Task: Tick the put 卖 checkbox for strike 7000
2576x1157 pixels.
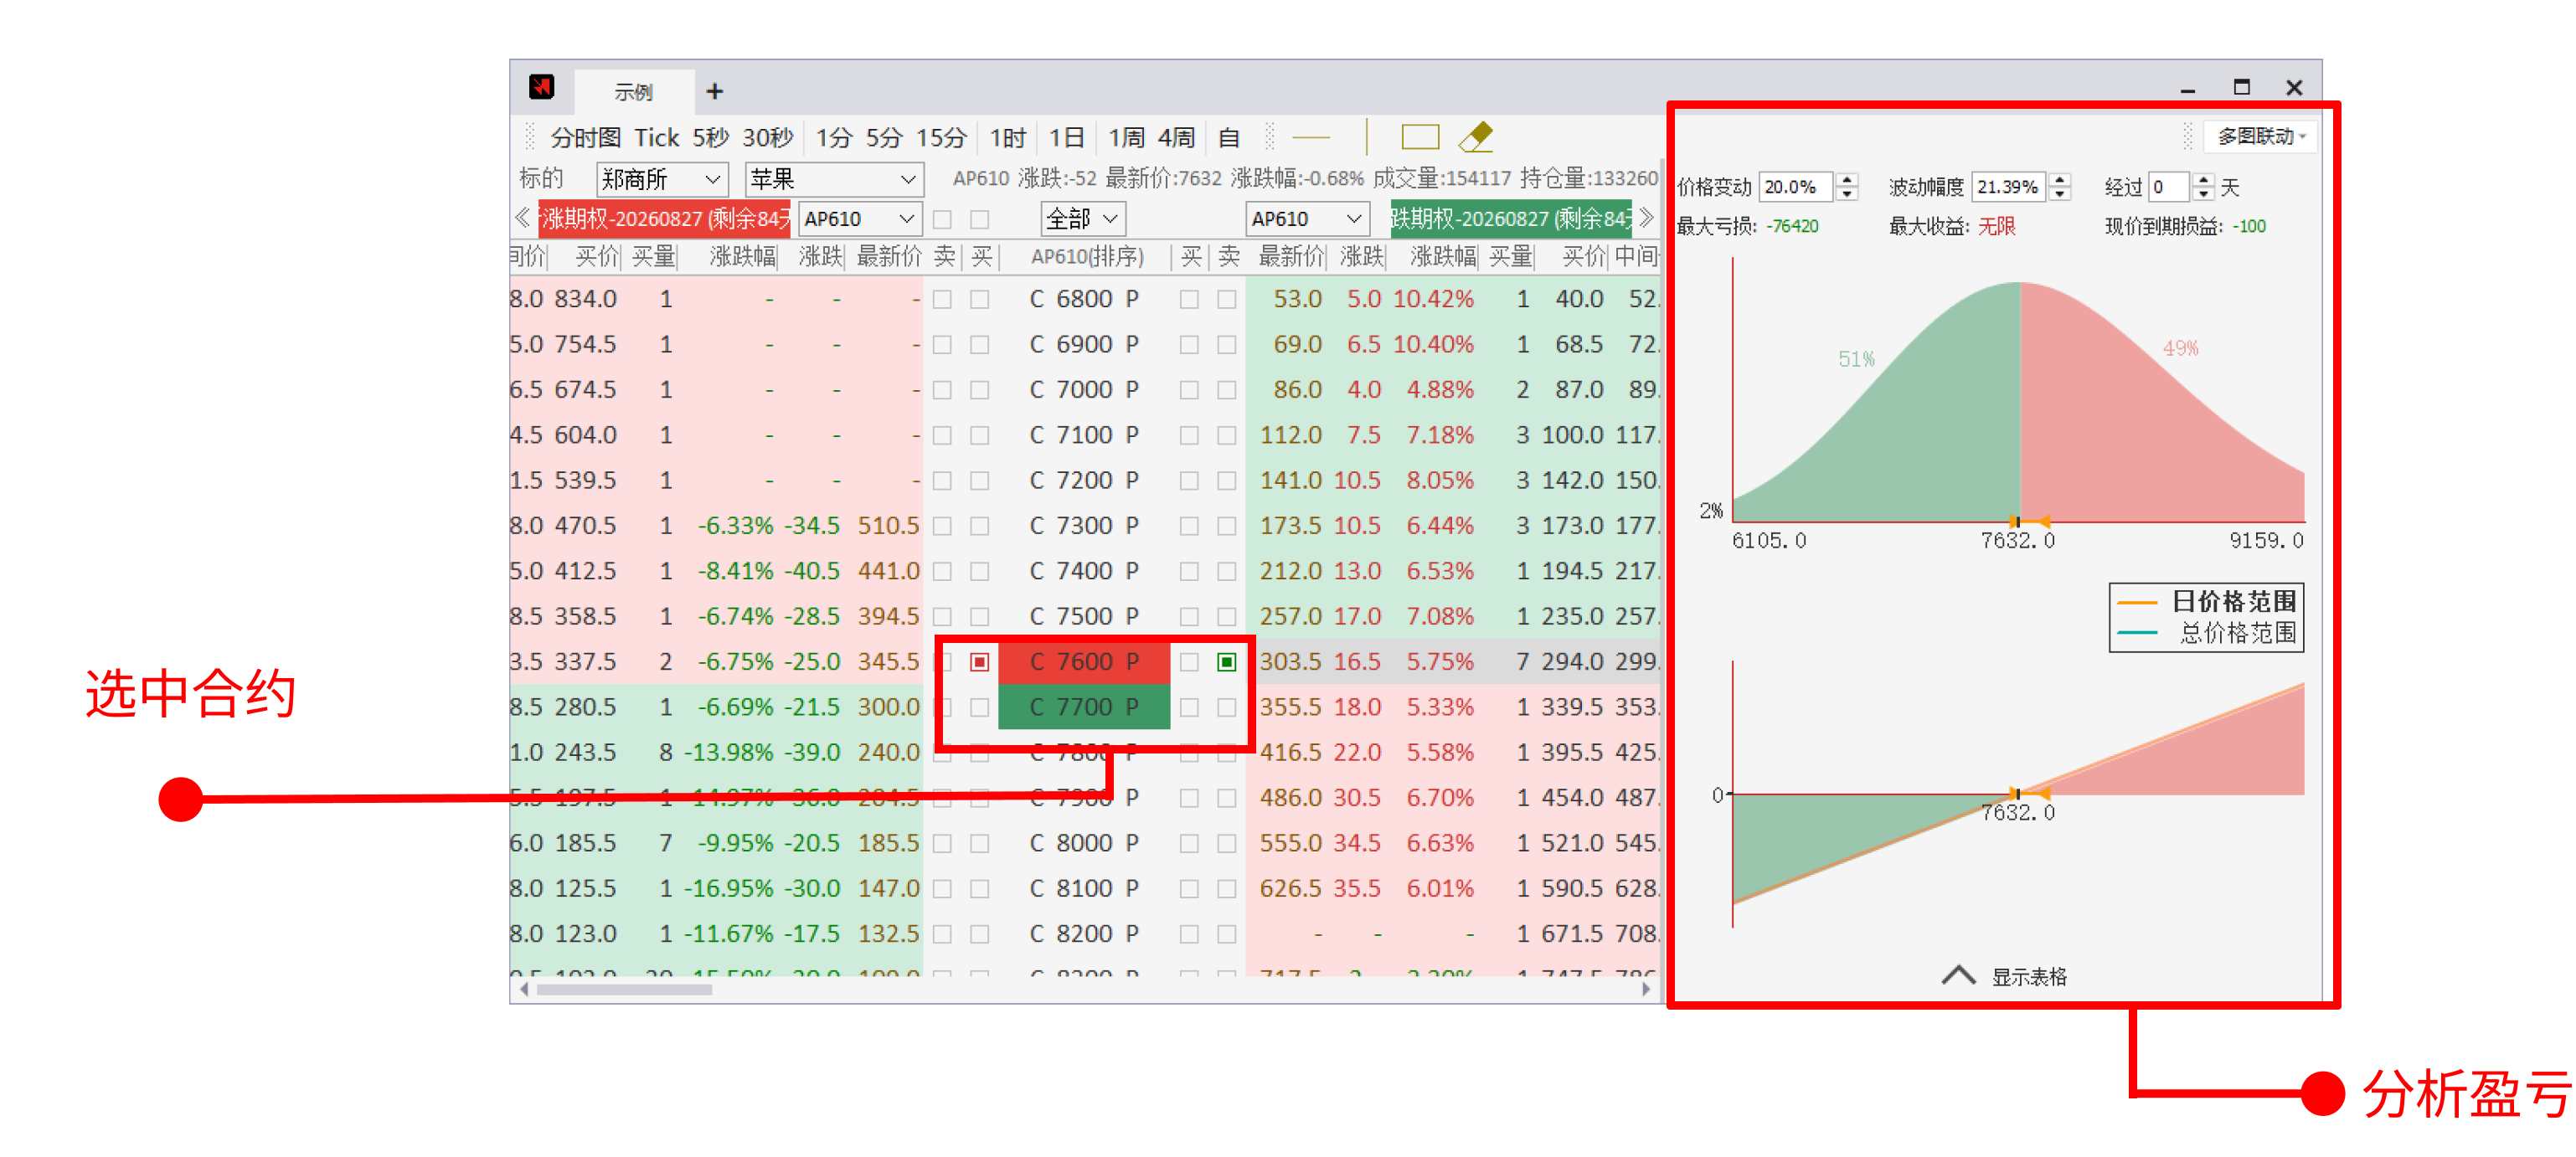Action: tap(1227, 390)
